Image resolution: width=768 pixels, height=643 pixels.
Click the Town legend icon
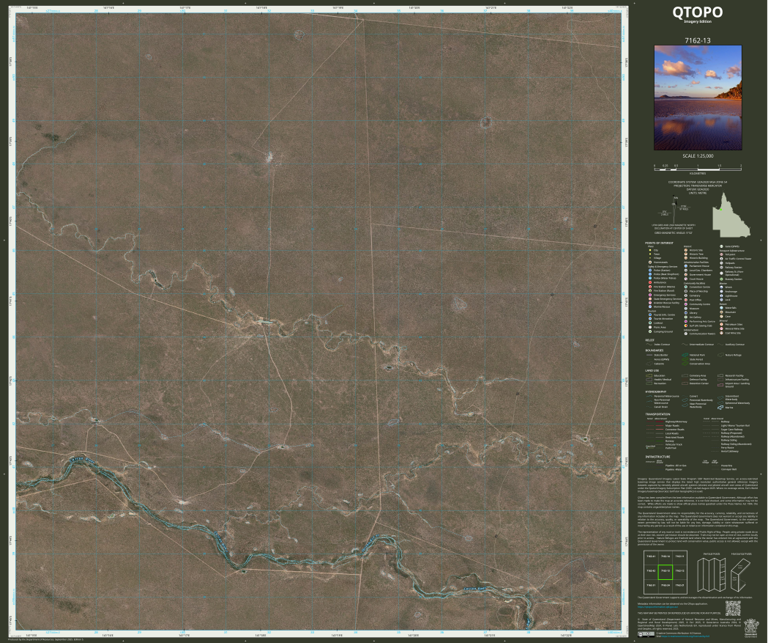(650, 254)
